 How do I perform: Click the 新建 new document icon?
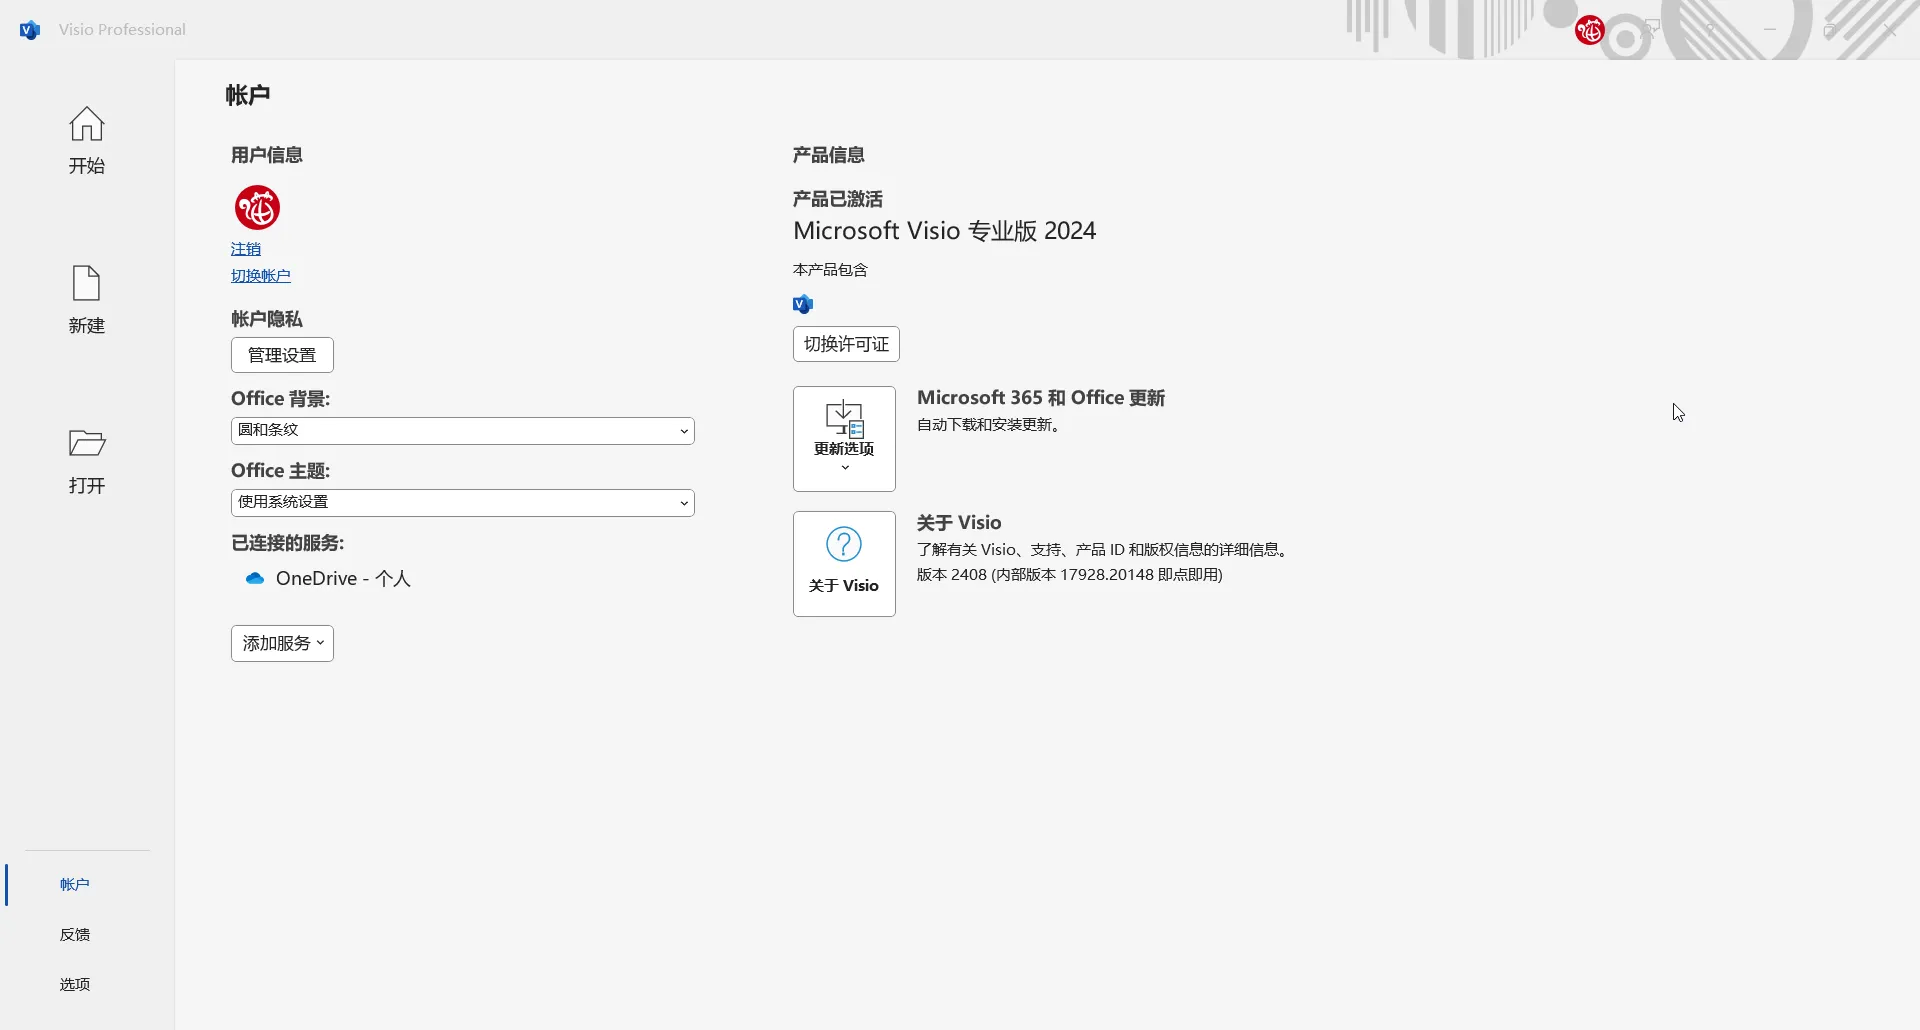click(87, 283)
